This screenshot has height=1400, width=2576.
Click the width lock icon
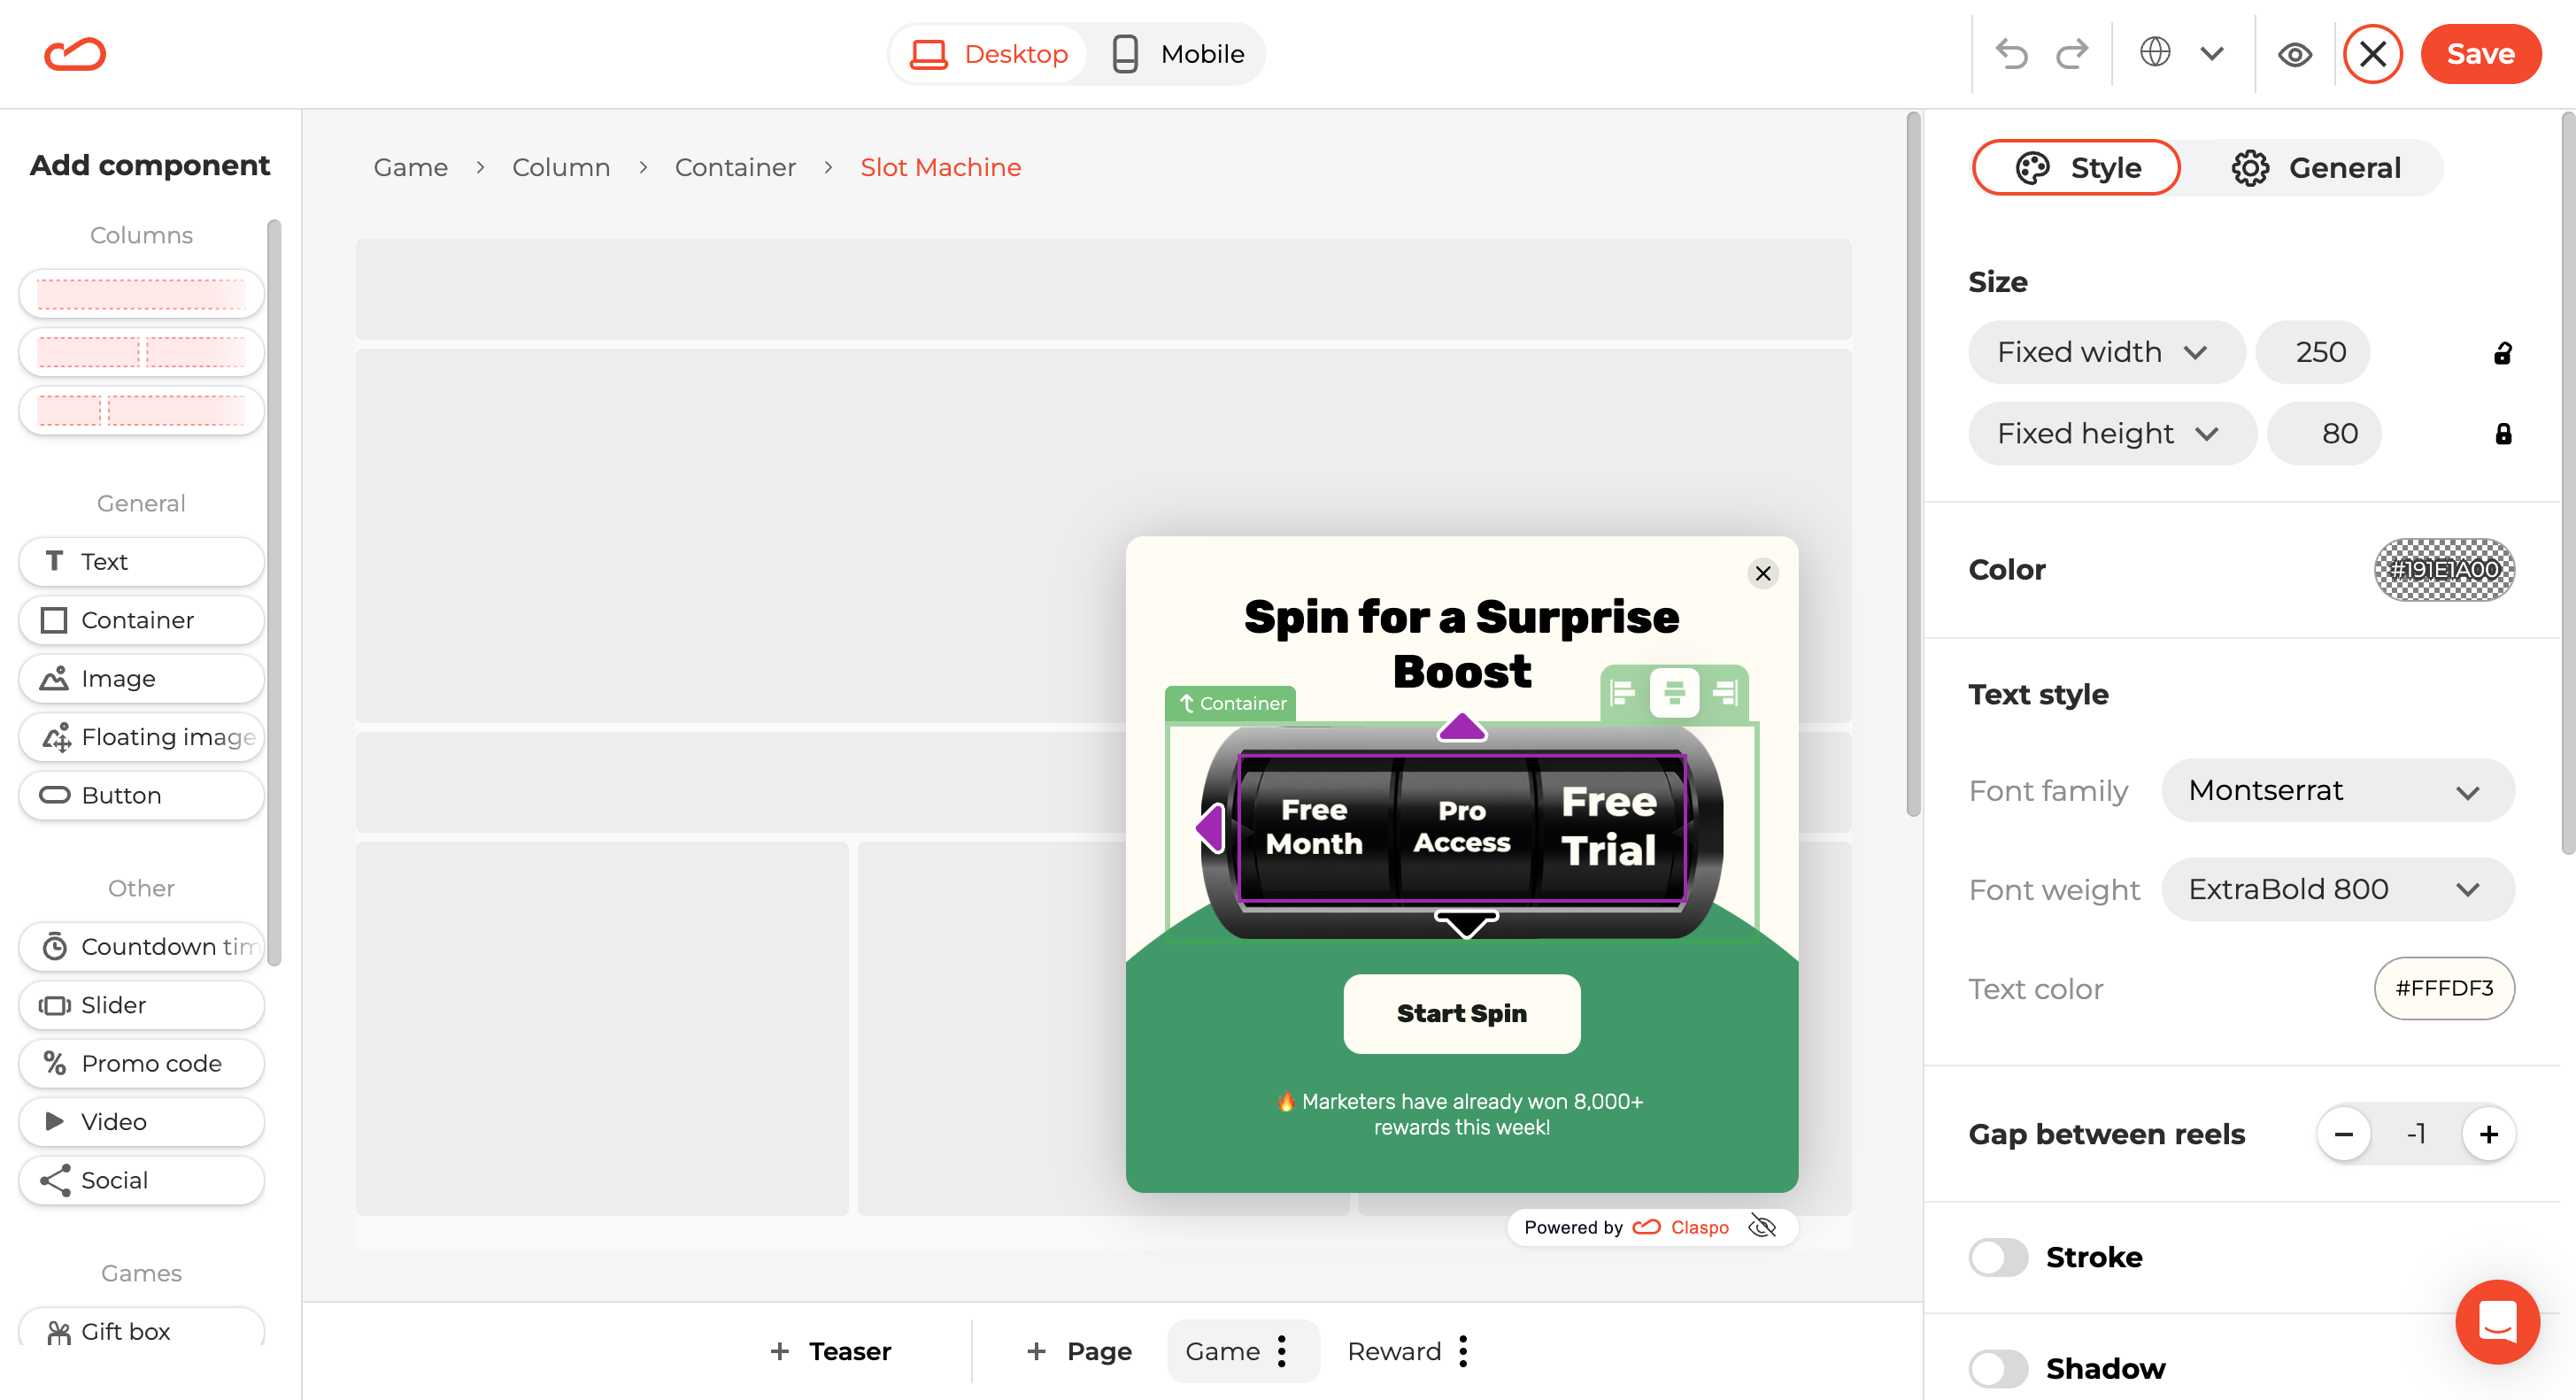[2503, 353]
